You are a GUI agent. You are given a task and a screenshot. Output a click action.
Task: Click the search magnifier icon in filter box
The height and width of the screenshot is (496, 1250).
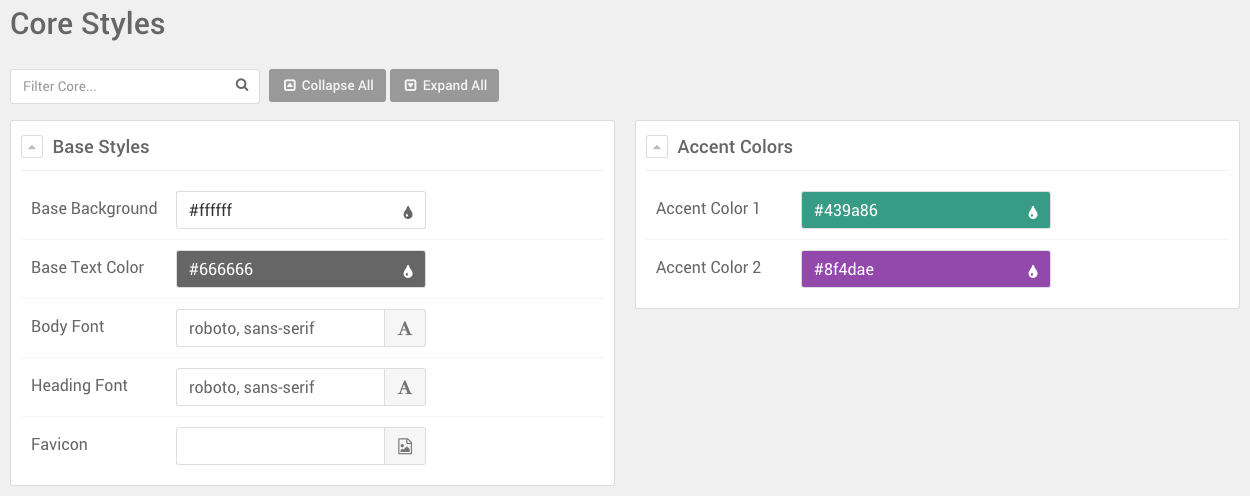(242, 85)
